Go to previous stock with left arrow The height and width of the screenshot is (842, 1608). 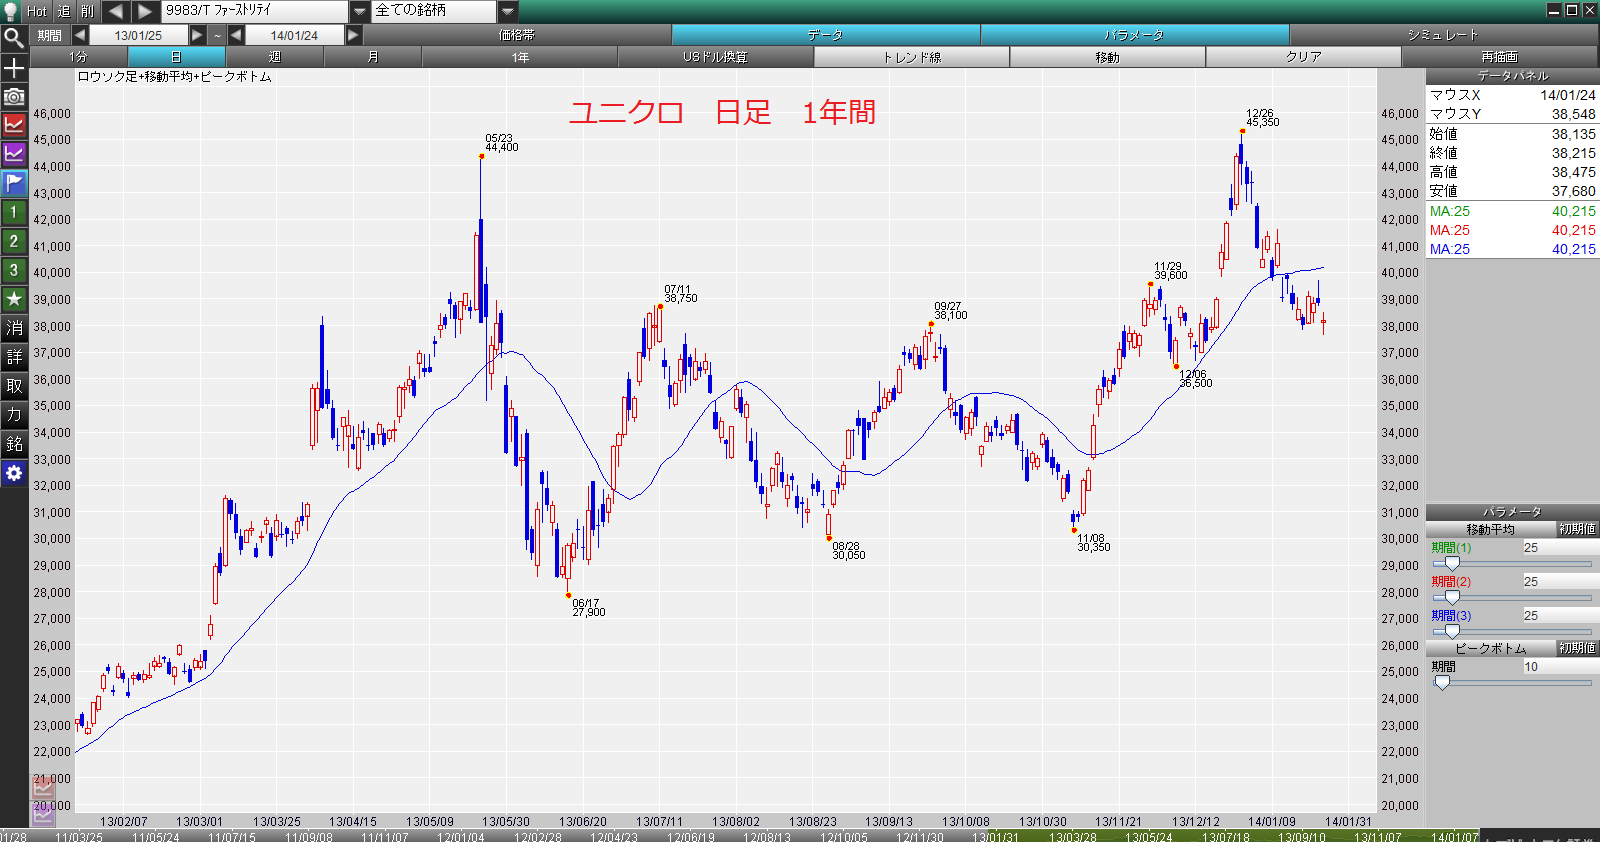coord(116,11)
